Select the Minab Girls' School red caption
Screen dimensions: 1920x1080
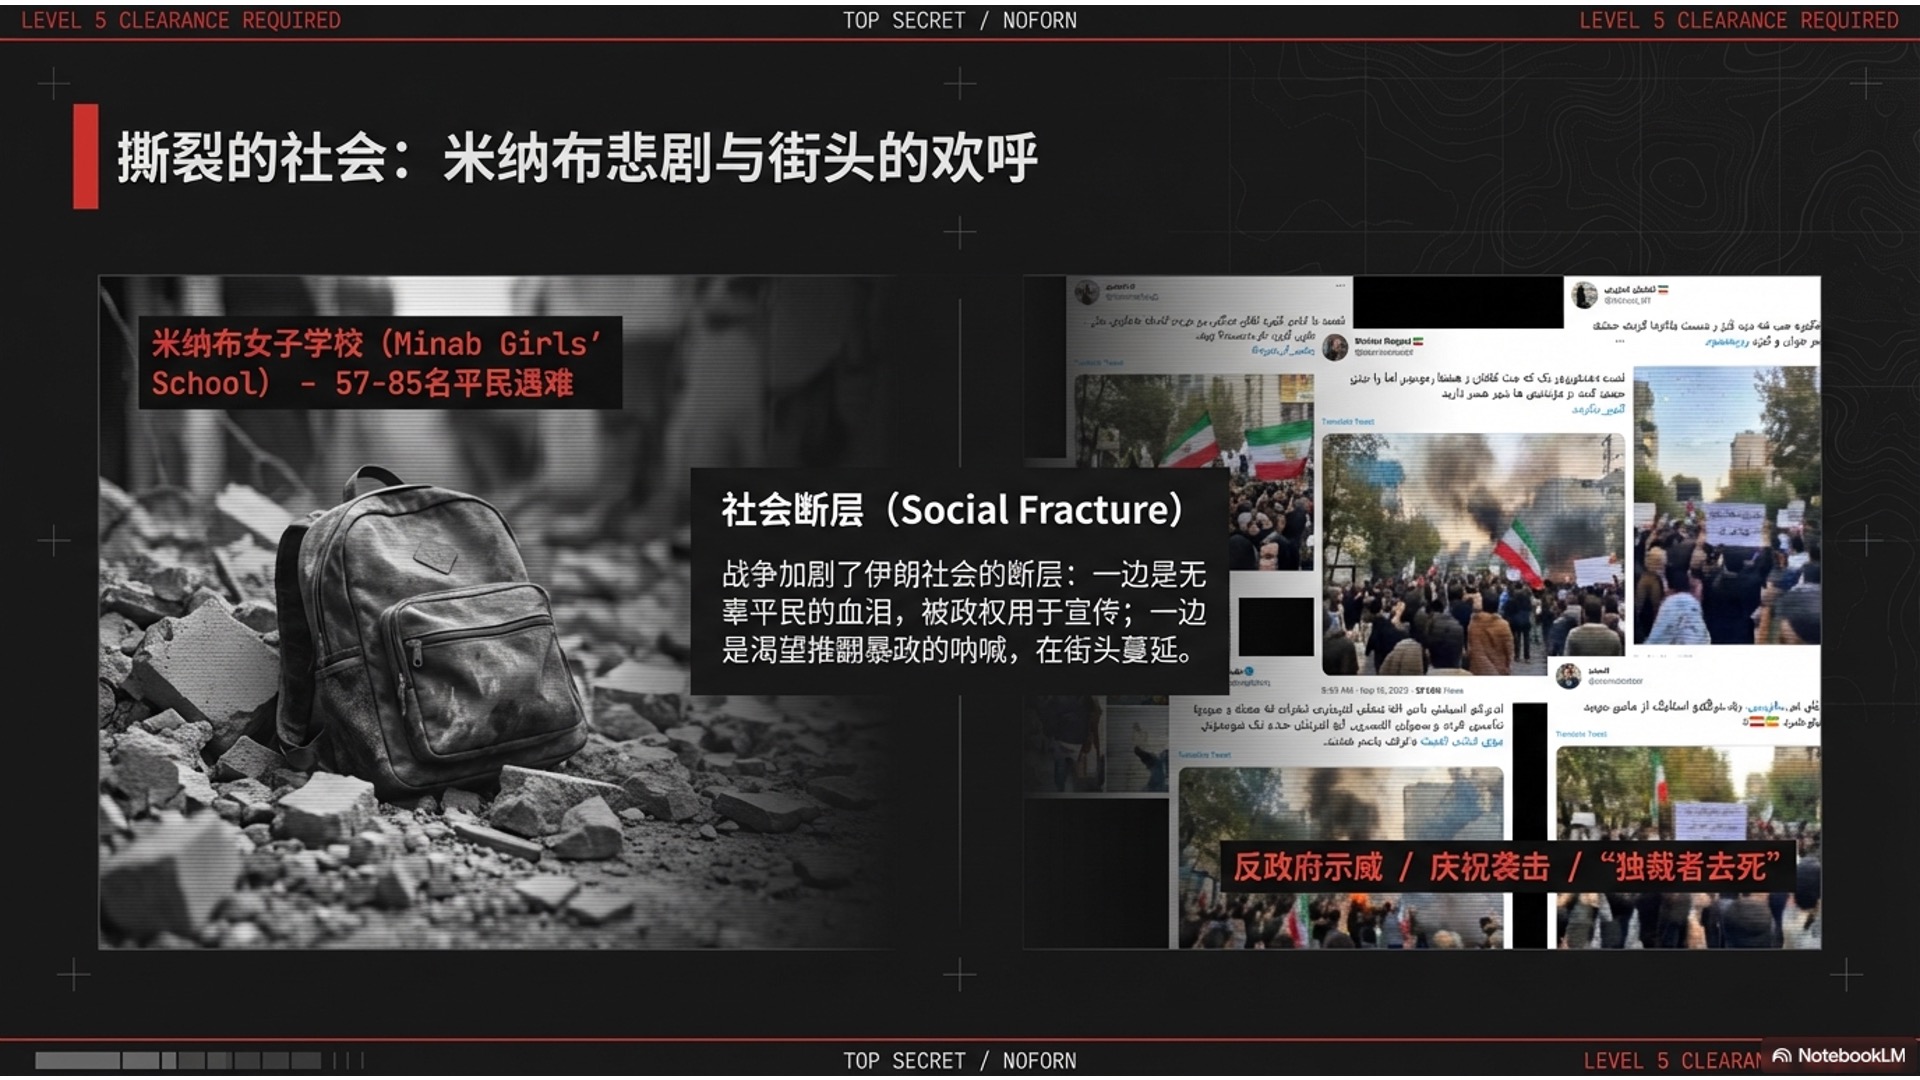click(378, 363)
